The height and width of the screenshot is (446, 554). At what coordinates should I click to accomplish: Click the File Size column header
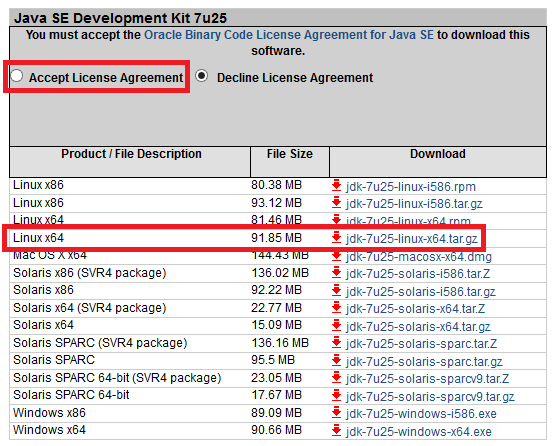click(x=290, y=154)
